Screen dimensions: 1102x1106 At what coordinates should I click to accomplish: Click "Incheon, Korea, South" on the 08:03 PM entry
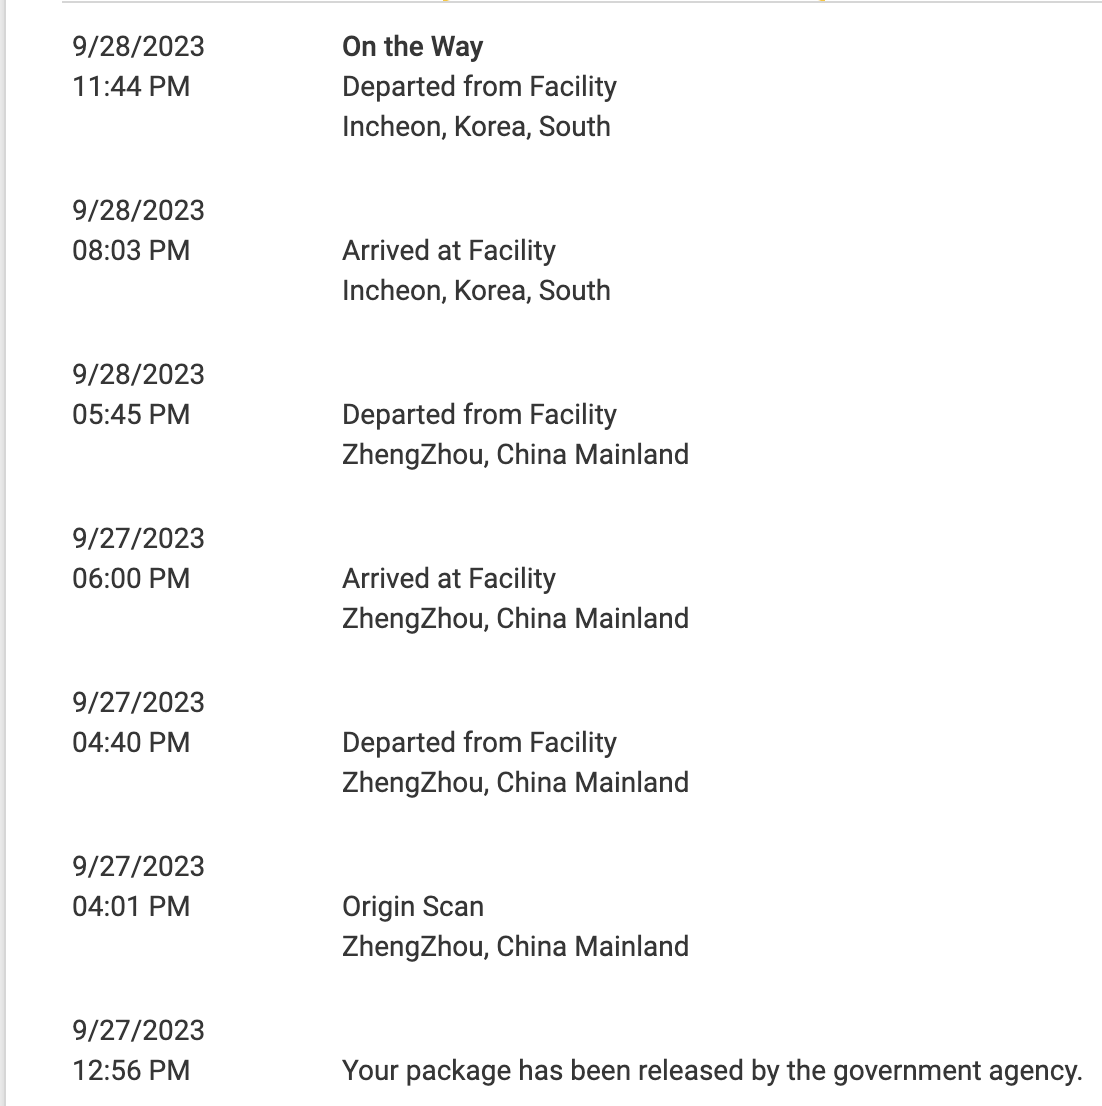click(476, 291)
